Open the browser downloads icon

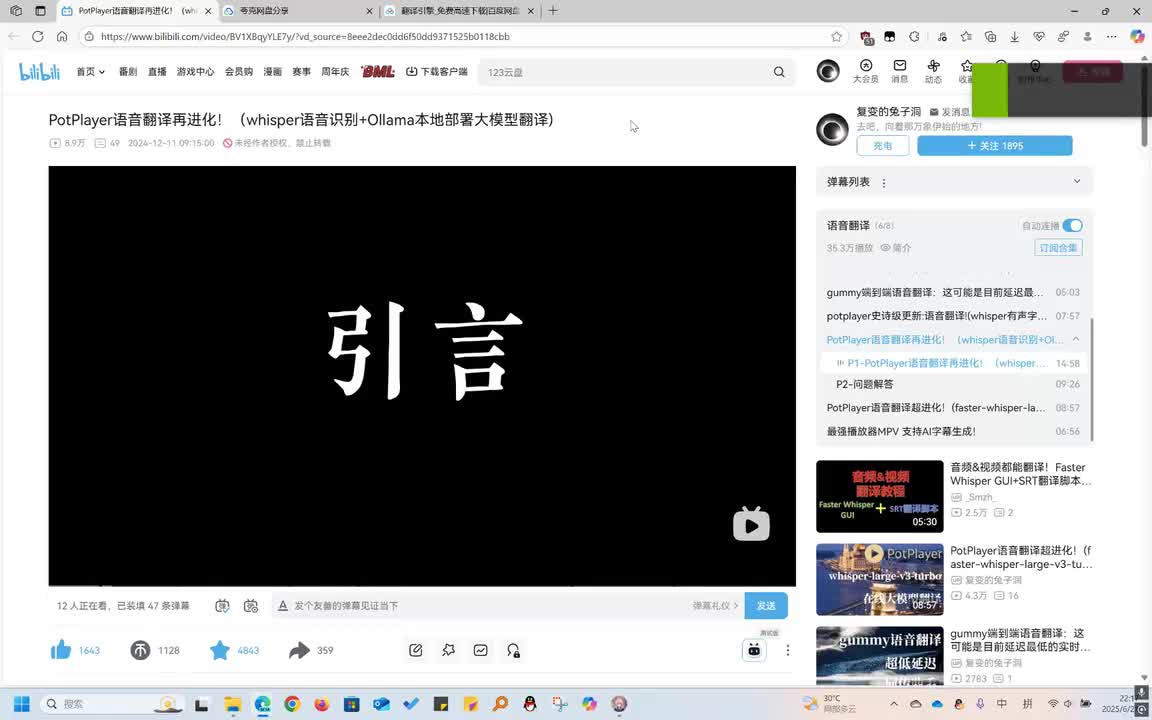coord(1015,37)
